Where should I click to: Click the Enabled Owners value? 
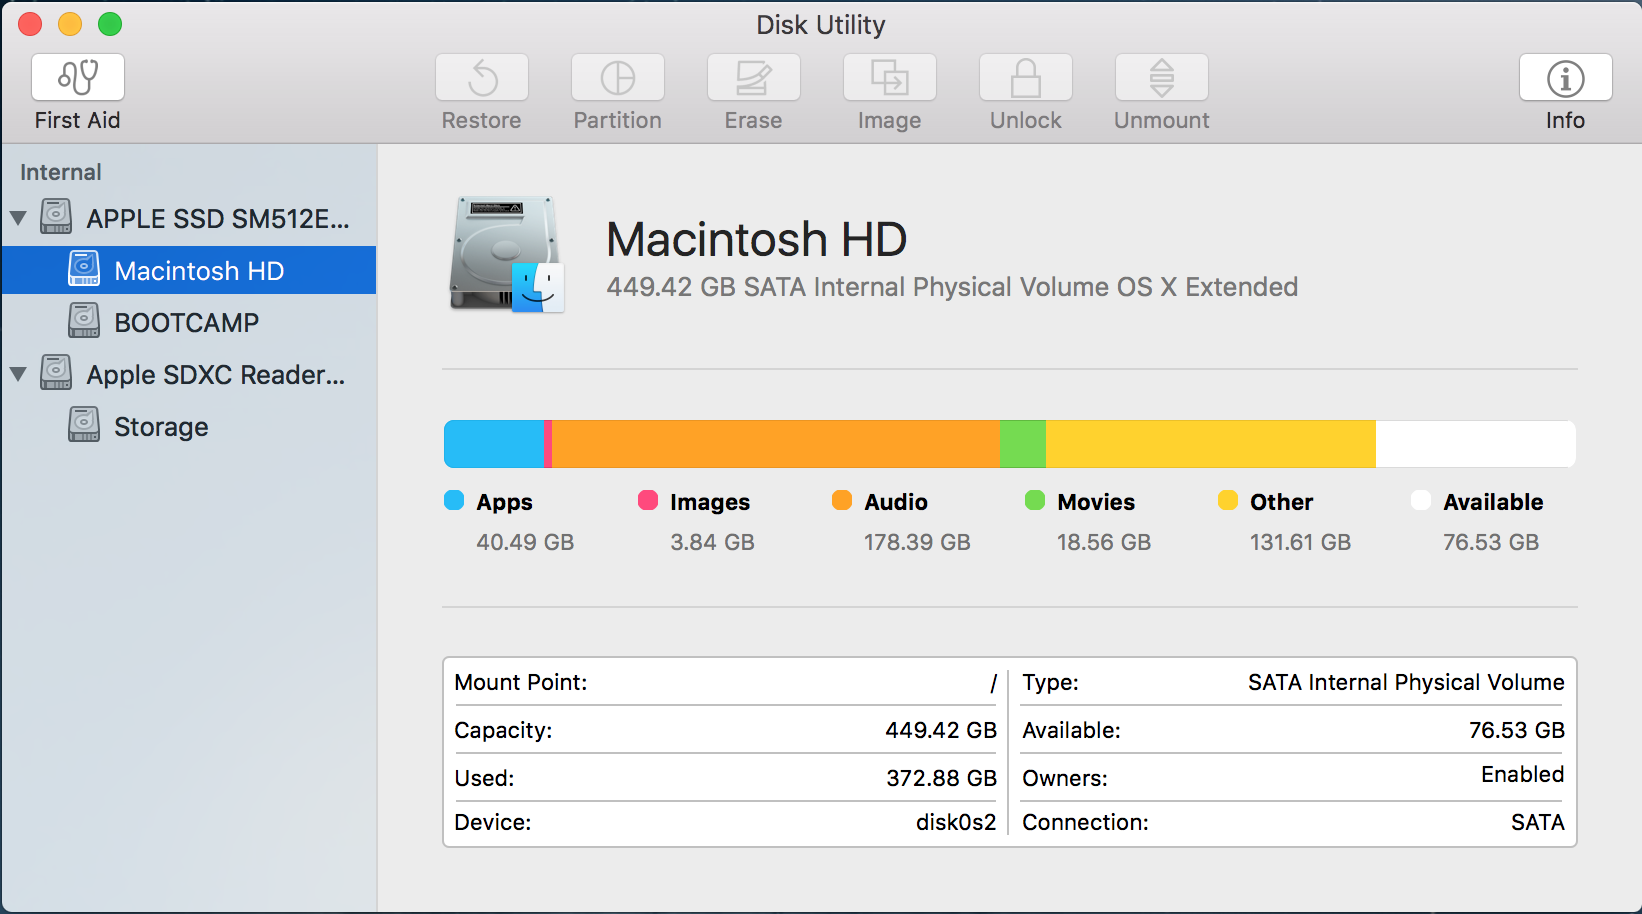click(x=1523, y=774)
